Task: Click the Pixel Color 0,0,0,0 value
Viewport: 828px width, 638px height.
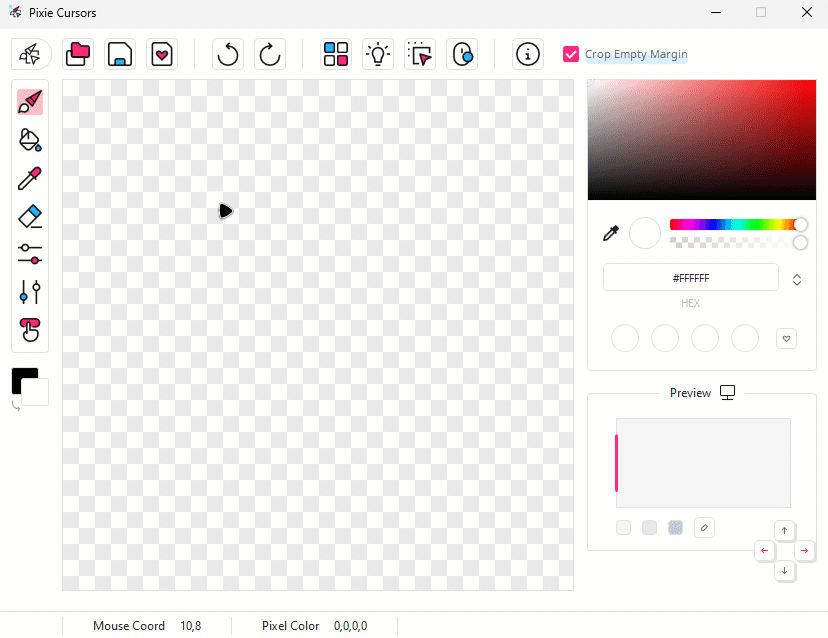Action: 351,626
